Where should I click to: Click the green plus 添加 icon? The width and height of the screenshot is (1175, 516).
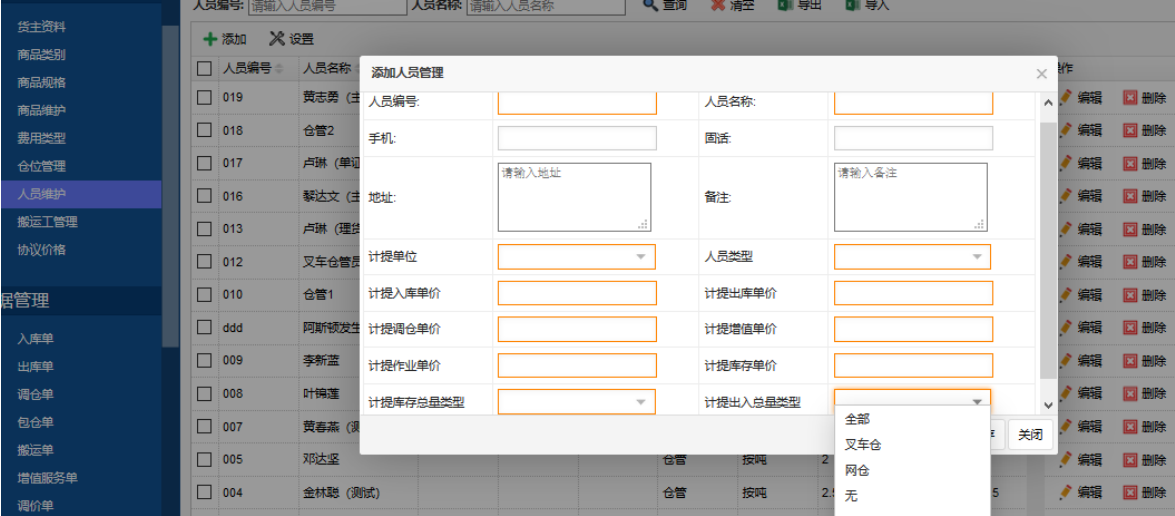210,39
